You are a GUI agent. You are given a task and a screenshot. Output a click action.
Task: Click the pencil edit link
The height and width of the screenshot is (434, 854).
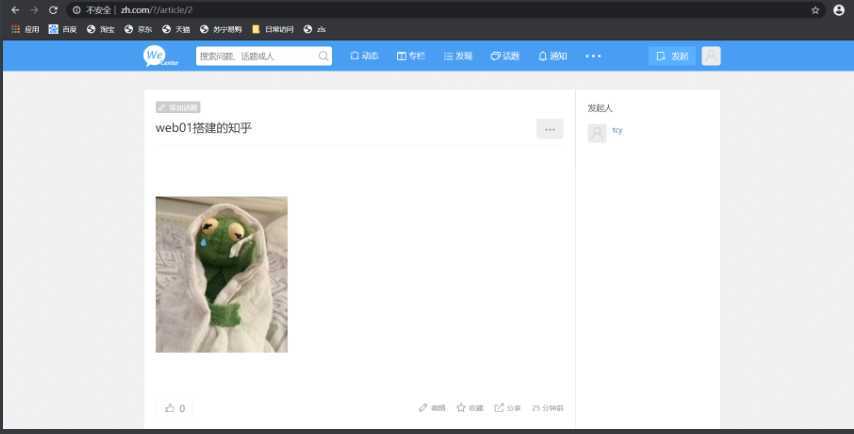tap(432, 408)
